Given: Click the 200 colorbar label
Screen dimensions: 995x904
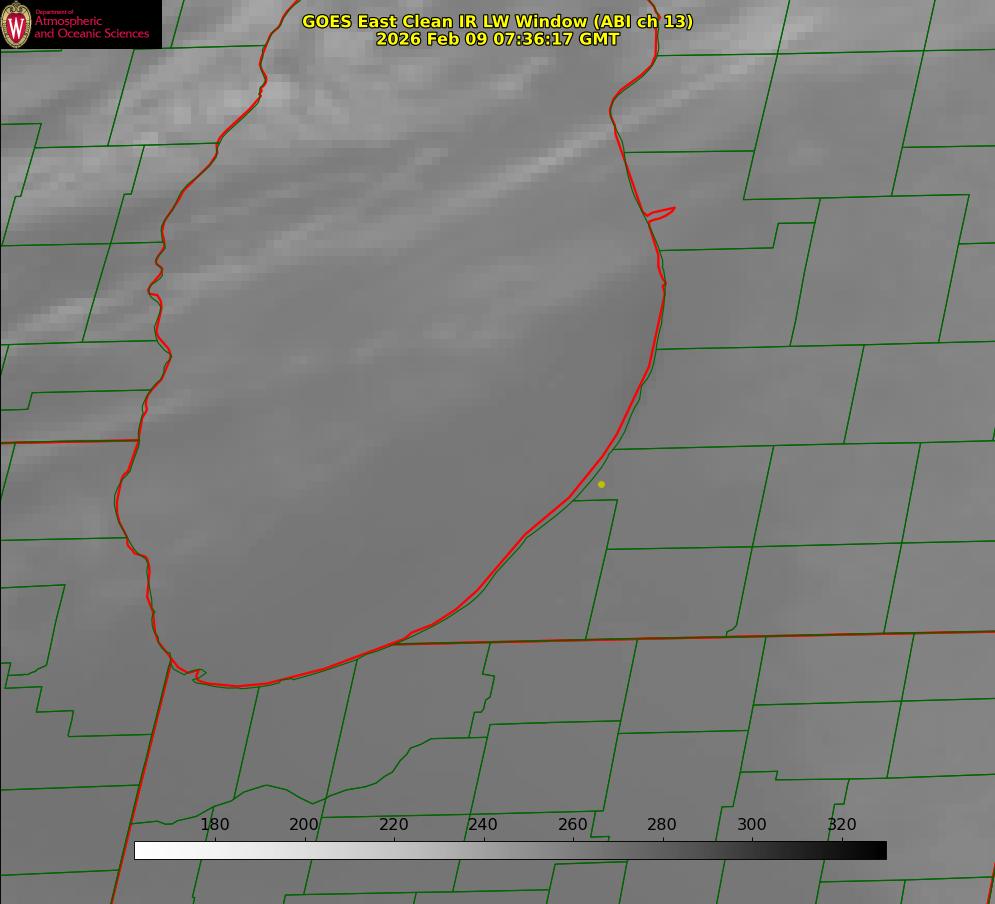Looking at the screenshot, I should pos(304,824).
